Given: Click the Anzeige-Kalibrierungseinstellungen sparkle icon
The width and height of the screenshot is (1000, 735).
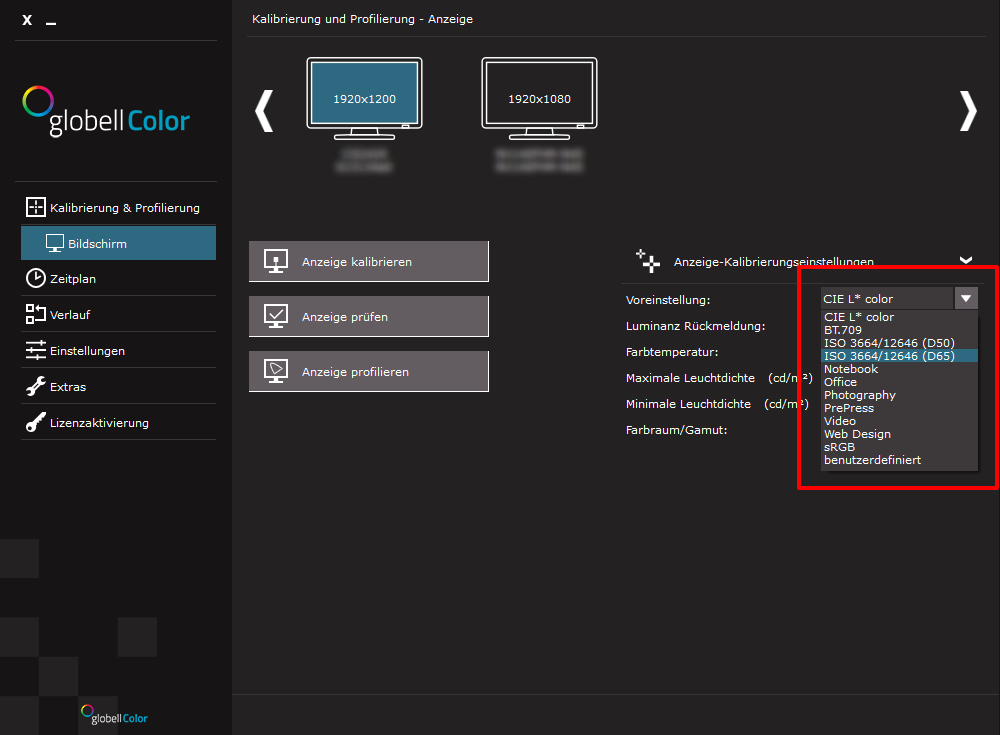Looking at the screenshot, I should tap(649, 261).
